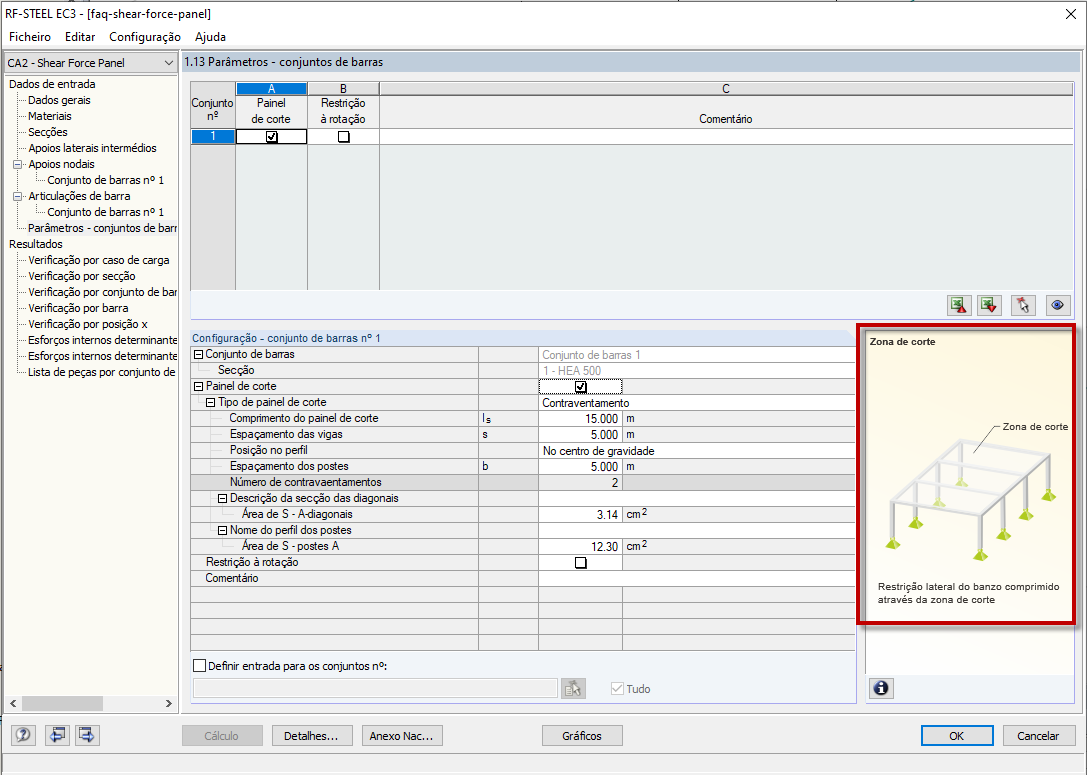Select Secções in navigator

[48, 132]
